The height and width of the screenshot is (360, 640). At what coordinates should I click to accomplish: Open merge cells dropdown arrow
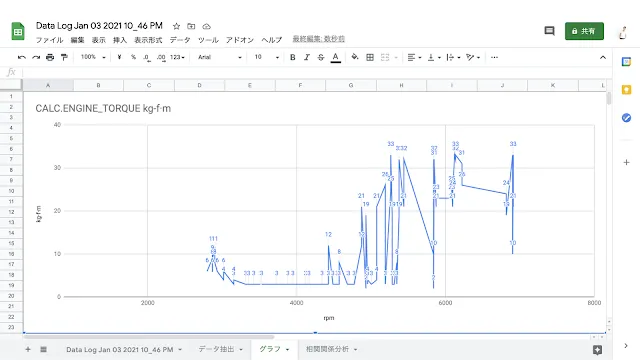(396, 58)
